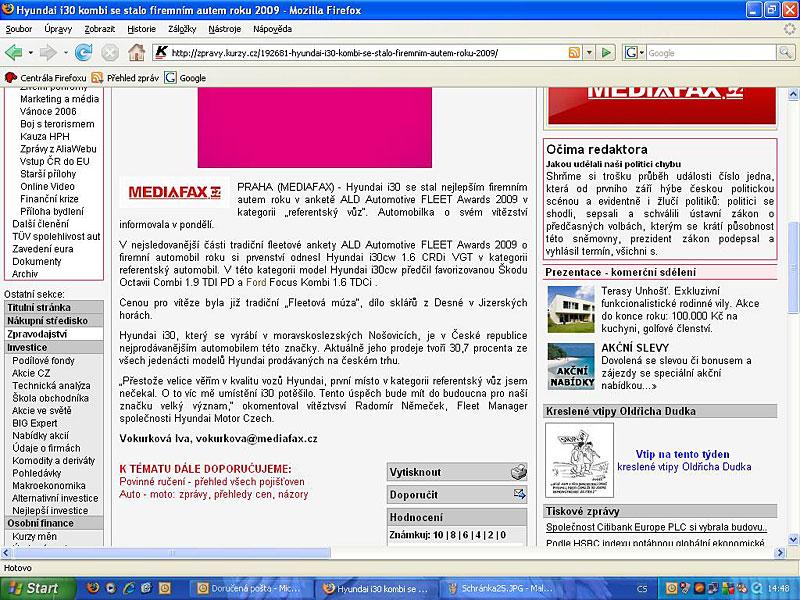
Task: Switch to the Doručená pošta taskbar window
Action: pos(252,588)
